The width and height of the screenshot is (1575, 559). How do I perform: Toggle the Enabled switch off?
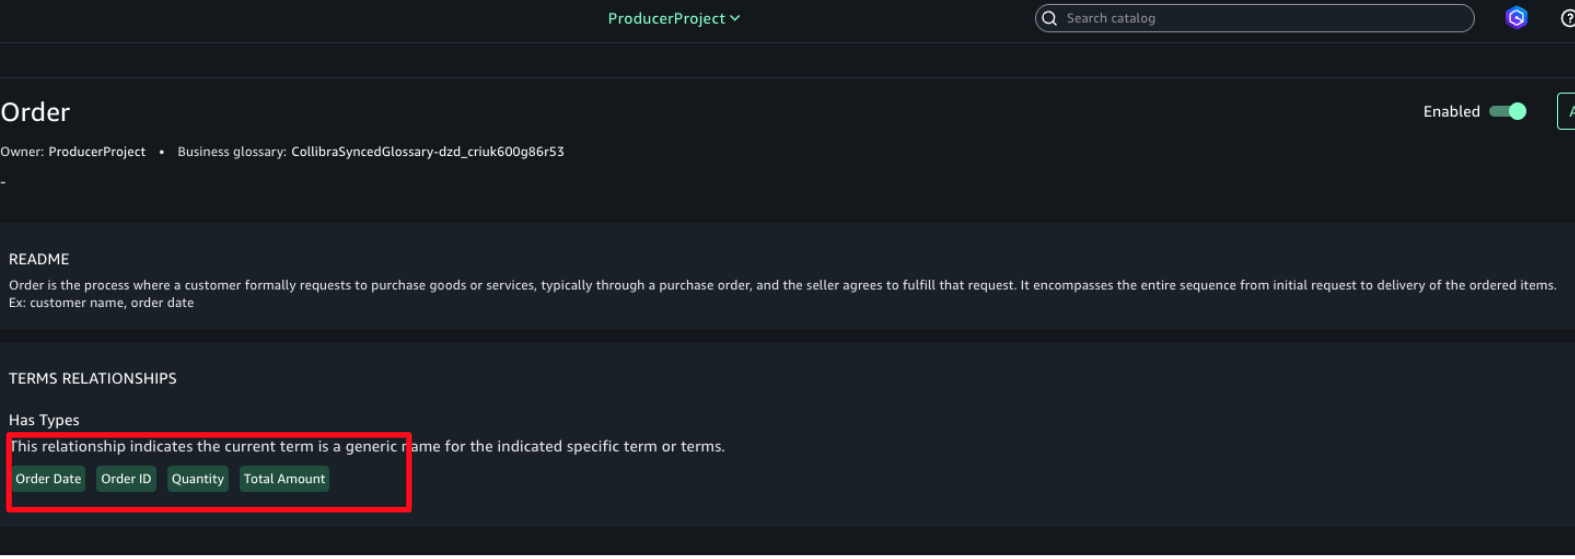pyautogui.click(x=1508, y=111)
